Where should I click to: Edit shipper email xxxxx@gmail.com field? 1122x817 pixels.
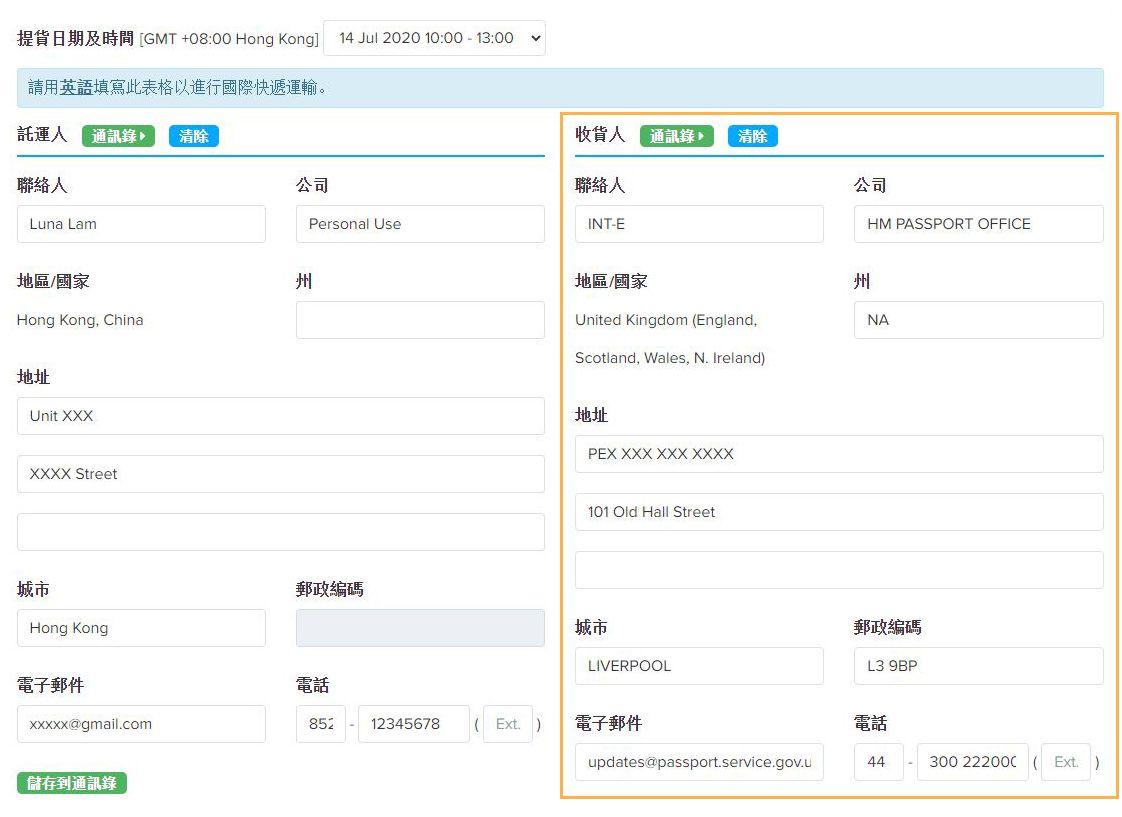click(x=141, y=724)
